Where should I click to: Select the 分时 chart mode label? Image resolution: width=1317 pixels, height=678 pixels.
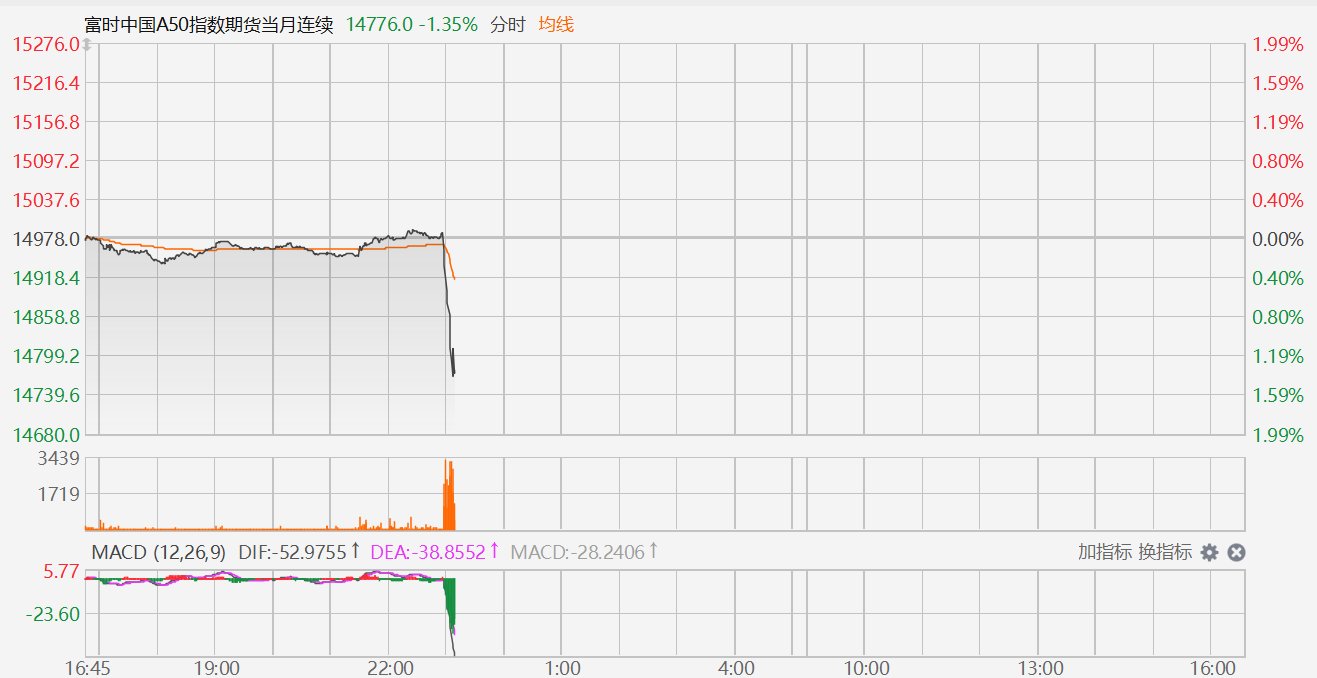(x=508, y=24)
